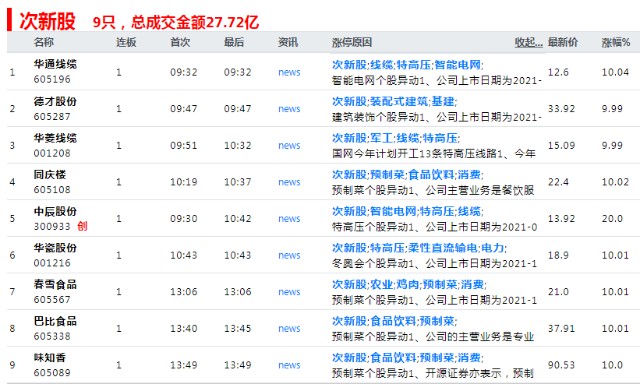This screenshot has width=640, height=384.
Task: Open news link for 中辰股份
Action: pyautogui.click(x=289, y=219)
